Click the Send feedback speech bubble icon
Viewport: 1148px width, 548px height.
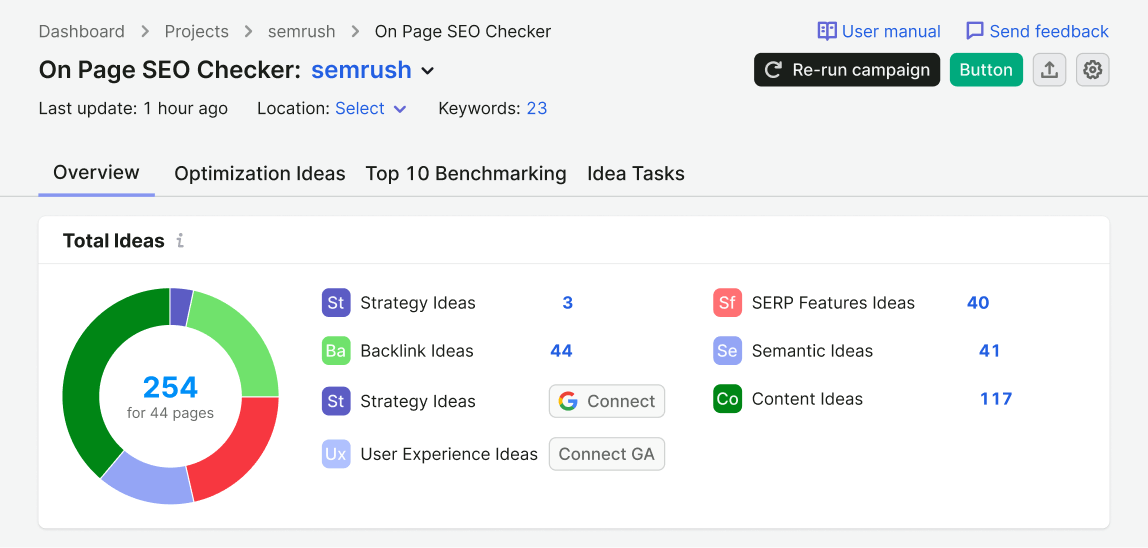click(974, 32)
